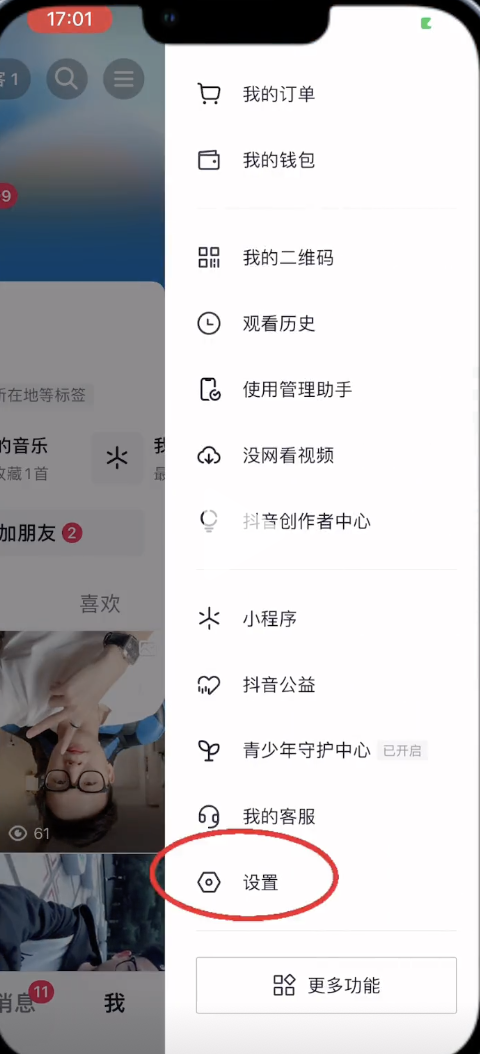
Task: Open 使用管理助手 phone icon
Action: 209,390
